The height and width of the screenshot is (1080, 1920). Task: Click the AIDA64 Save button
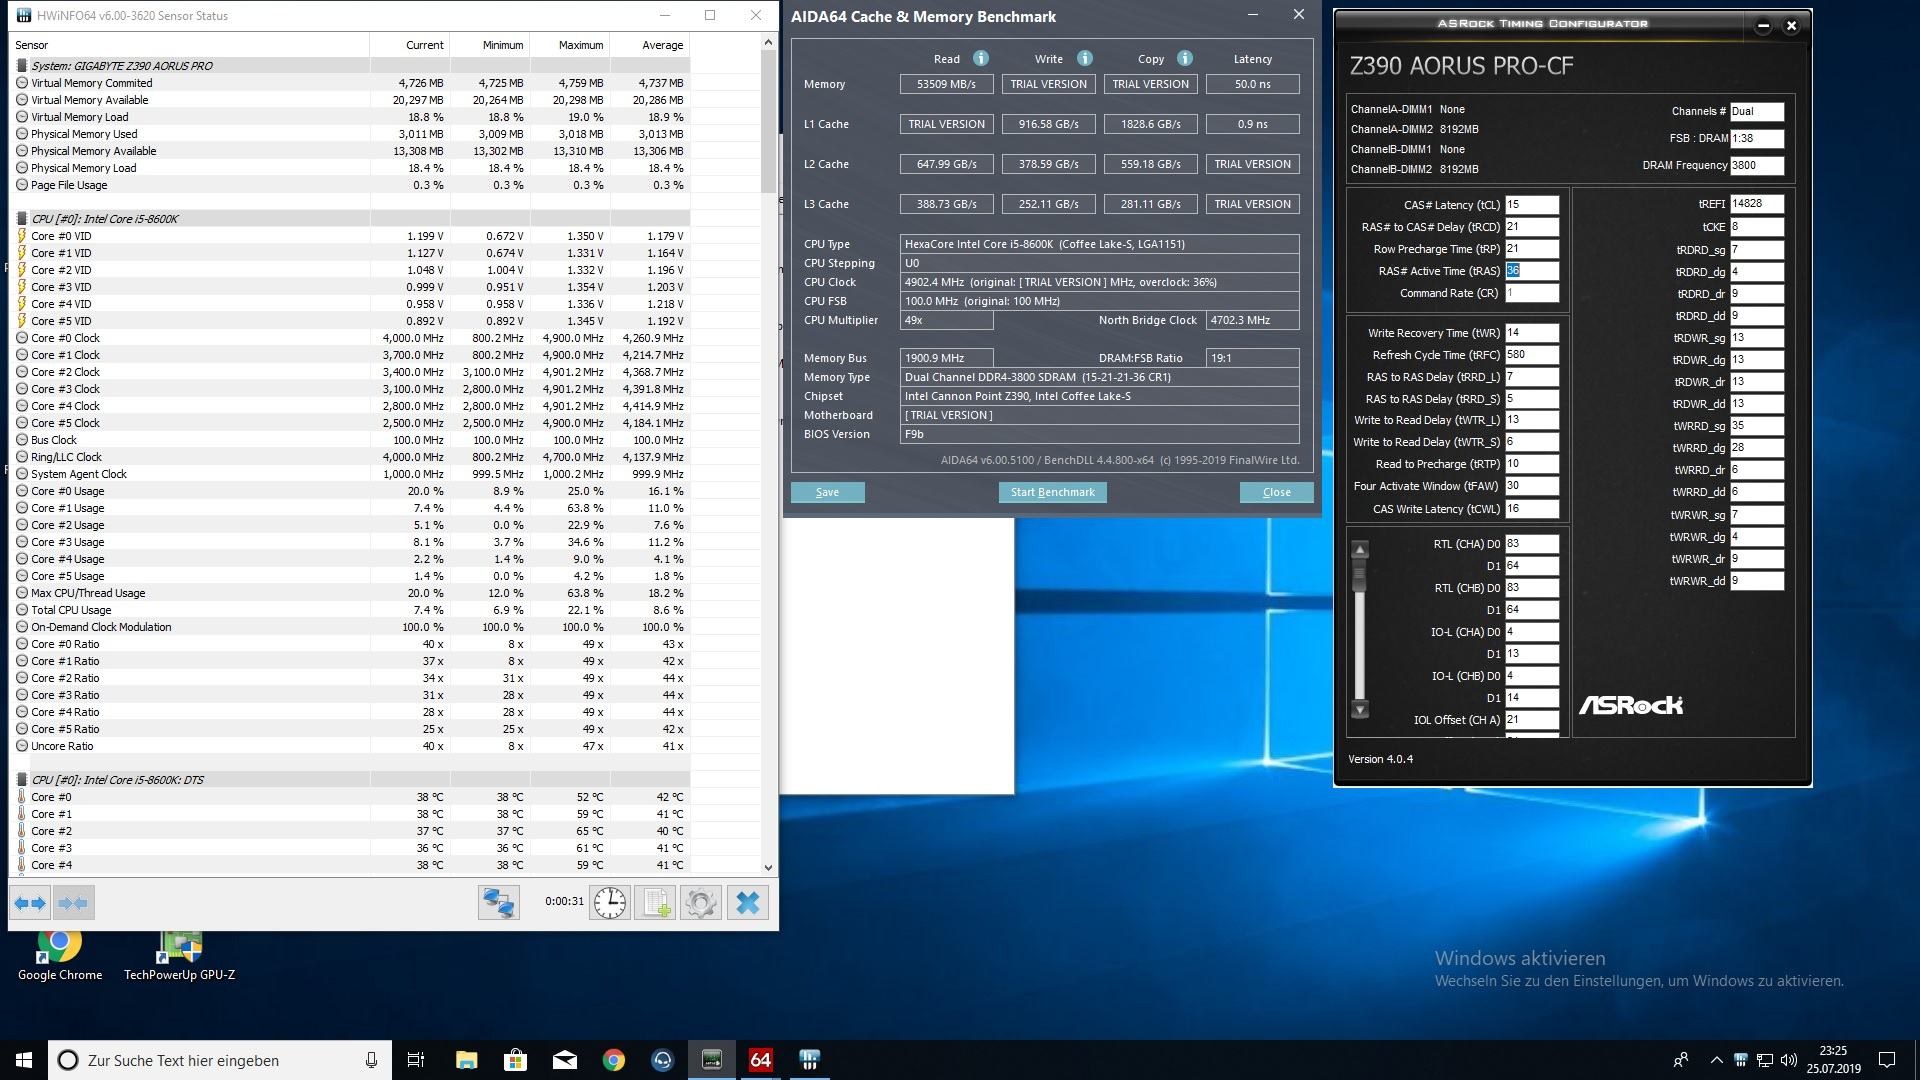827,492
